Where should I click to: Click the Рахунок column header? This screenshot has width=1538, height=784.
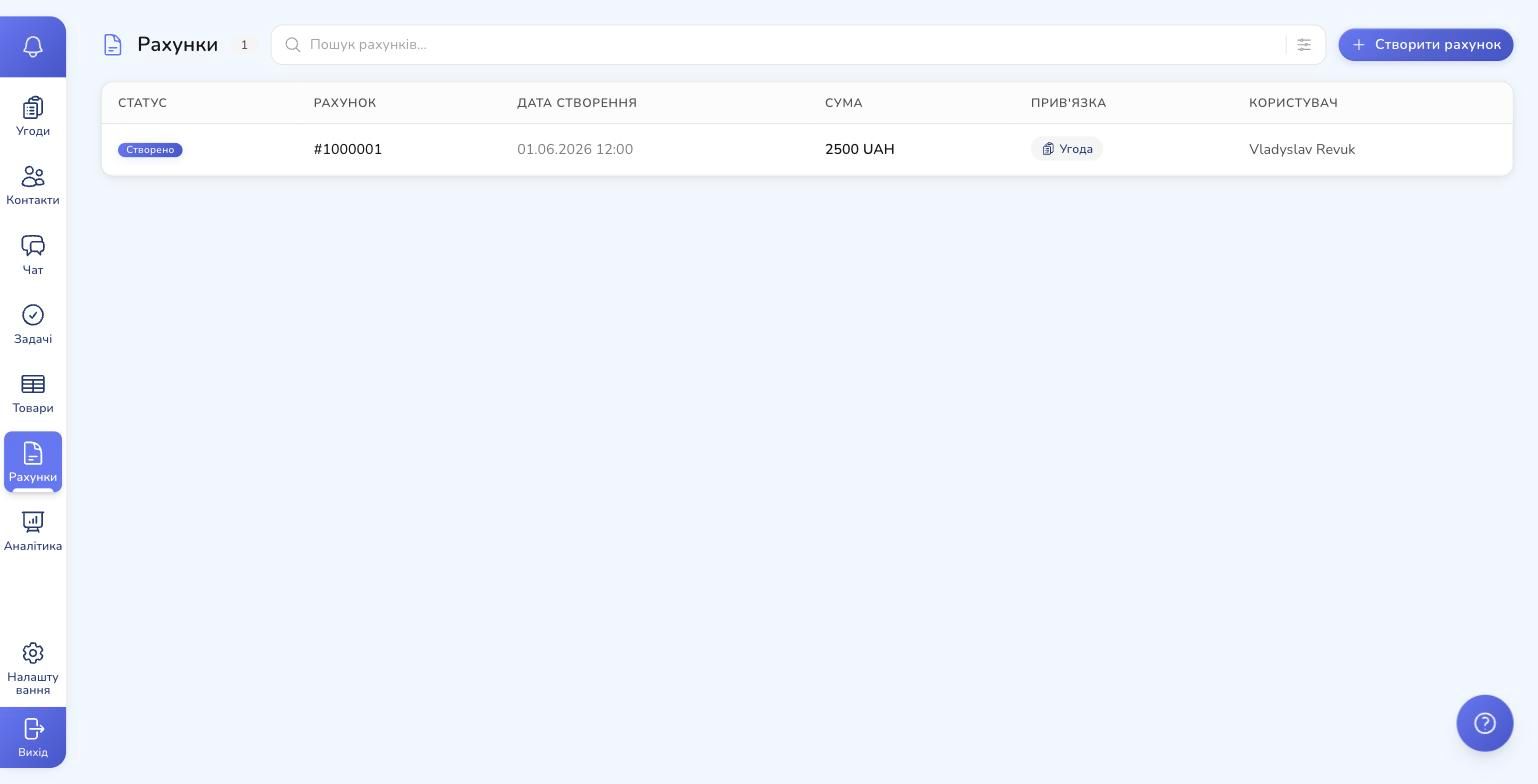tap(345, 103)
